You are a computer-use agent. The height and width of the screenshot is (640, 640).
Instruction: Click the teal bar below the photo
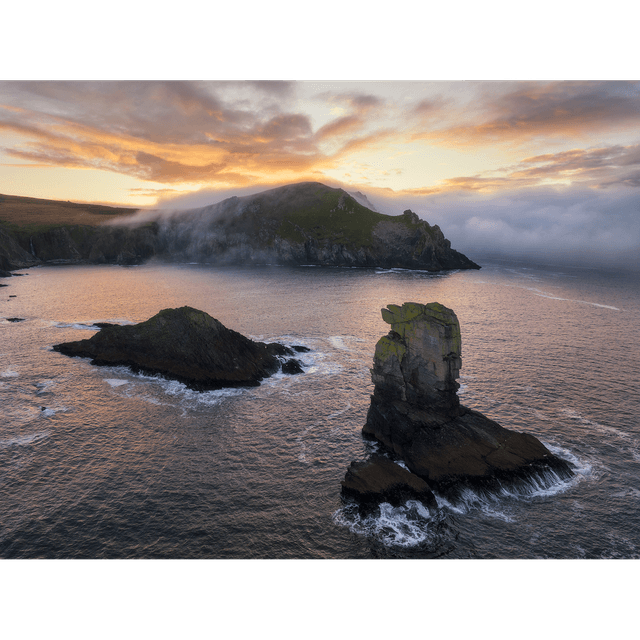[x=320, y=600]
